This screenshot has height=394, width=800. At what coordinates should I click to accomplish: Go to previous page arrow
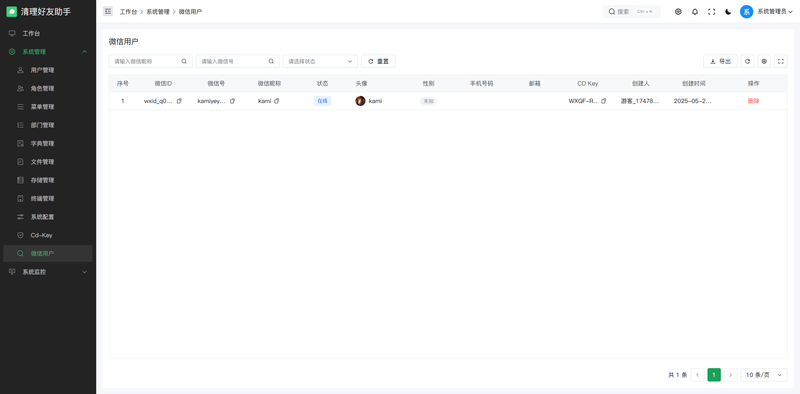(697, 375)
